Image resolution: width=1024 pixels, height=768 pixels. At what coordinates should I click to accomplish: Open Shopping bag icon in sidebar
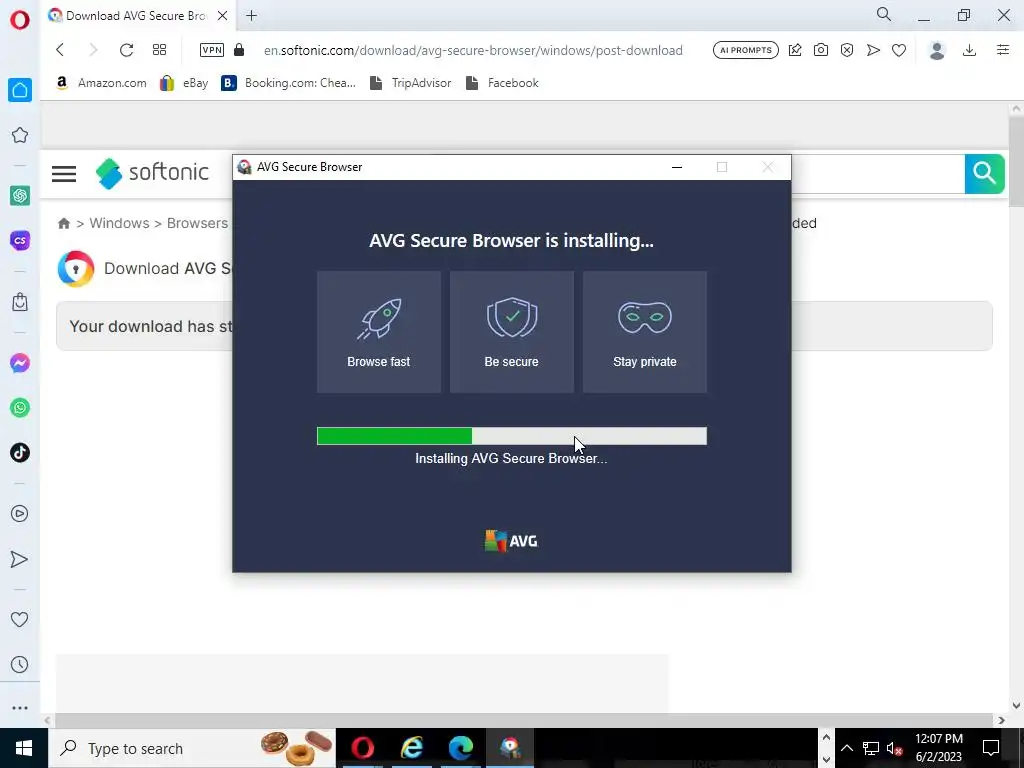pyautogui.click(x=20, y=302)
